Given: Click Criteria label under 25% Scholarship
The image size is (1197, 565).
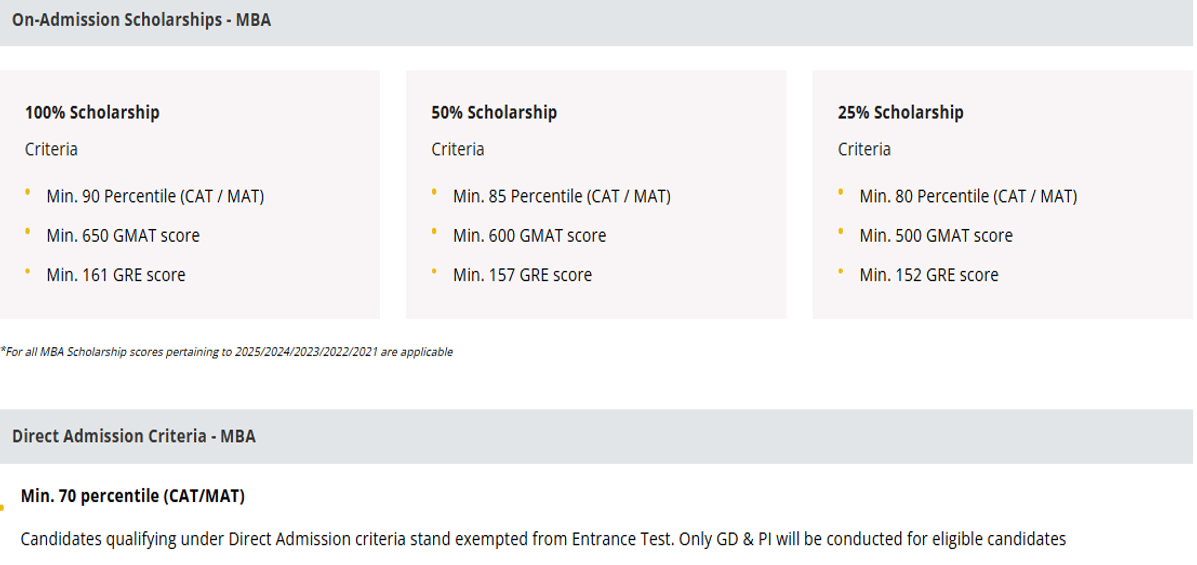Looking at the screenshot, I should [x=864, y=149].
